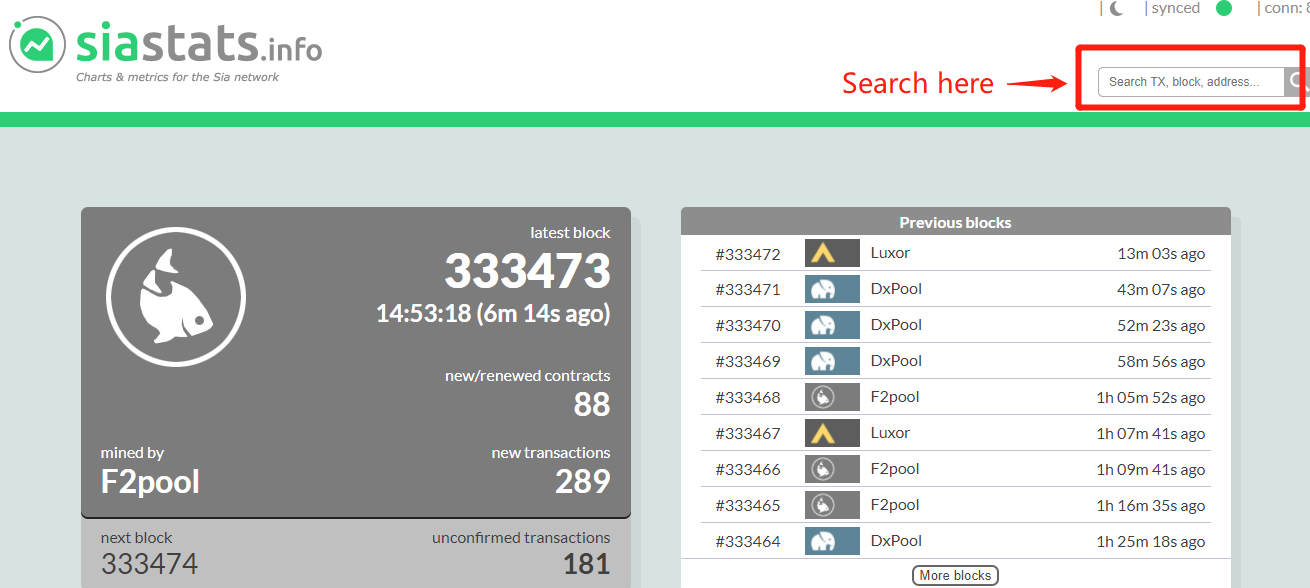Image resolution: width=1310 pixels, height=588 pixels.
Task: Click the large F2pool fish icon
Action: click(176, 298)
